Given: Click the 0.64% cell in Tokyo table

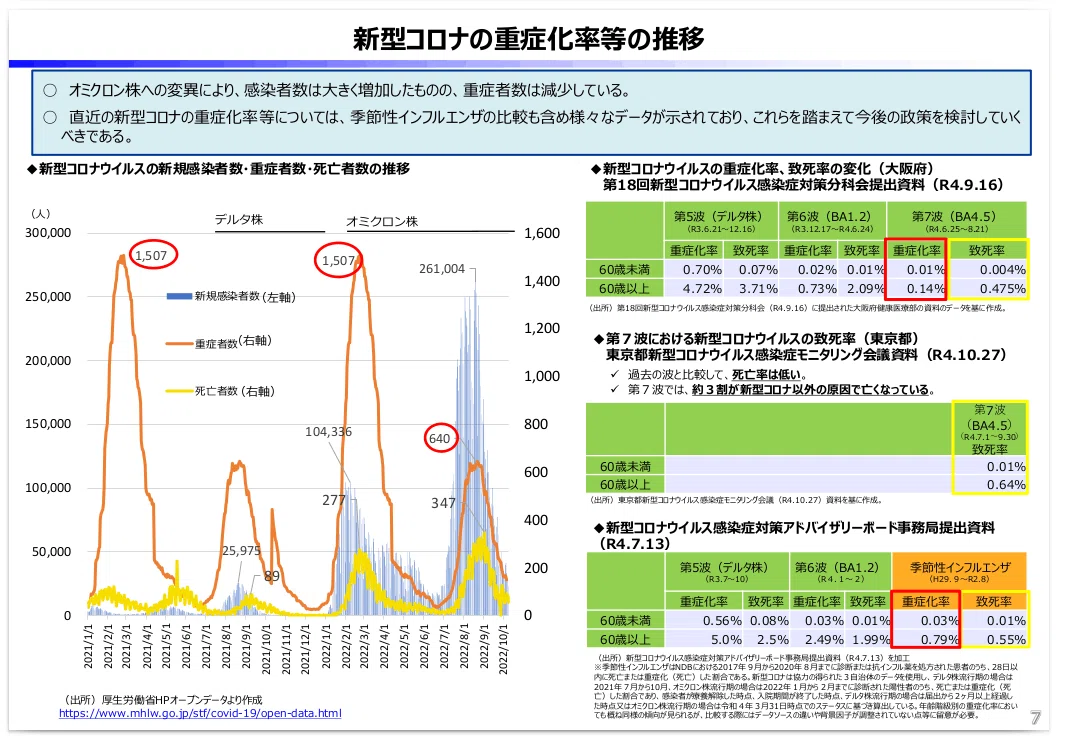Looking at the screenshot, I should coord(990,484).
